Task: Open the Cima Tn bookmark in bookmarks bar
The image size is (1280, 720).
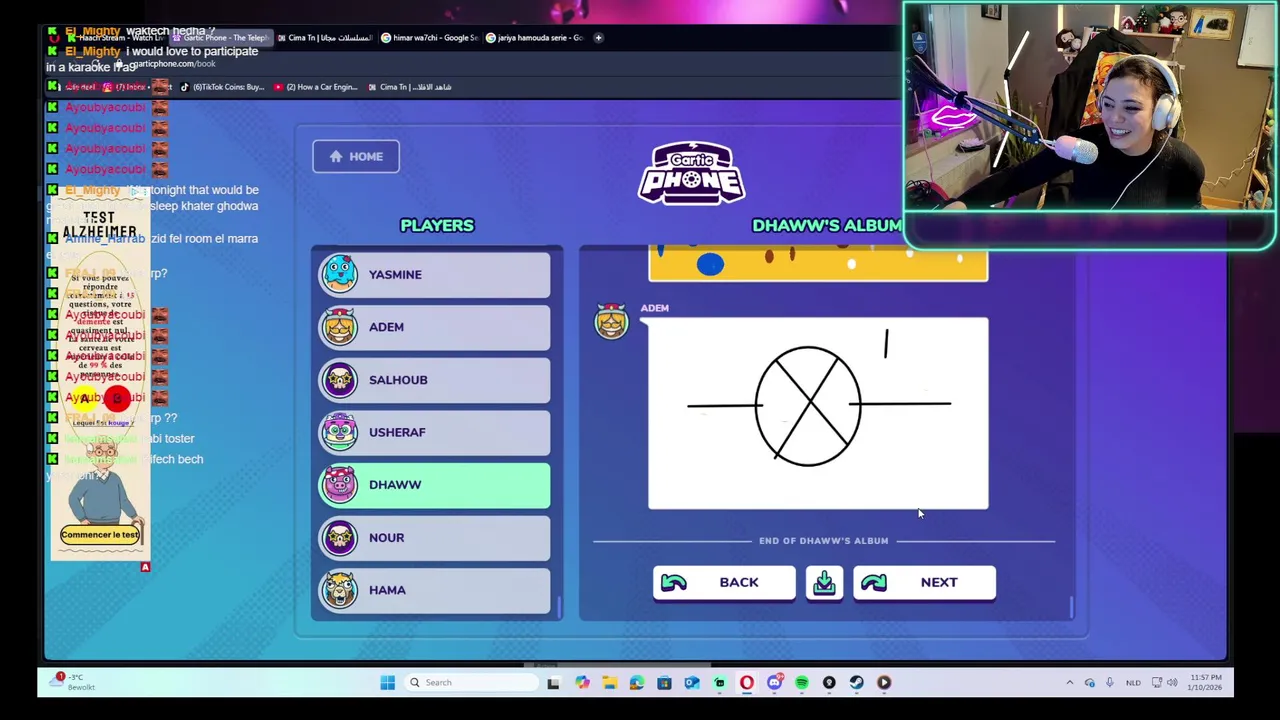Action: [410, 87]
